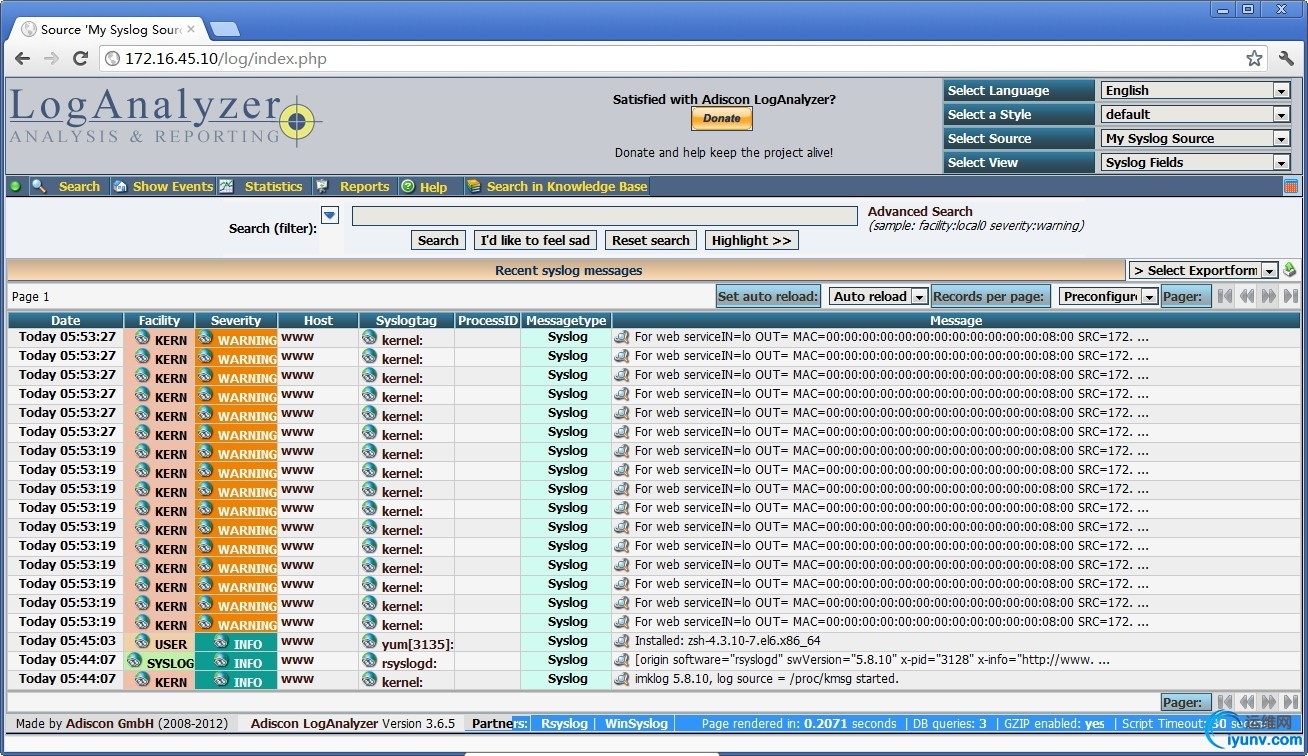Click the Reports icon in menu bar

pos(322,186)
